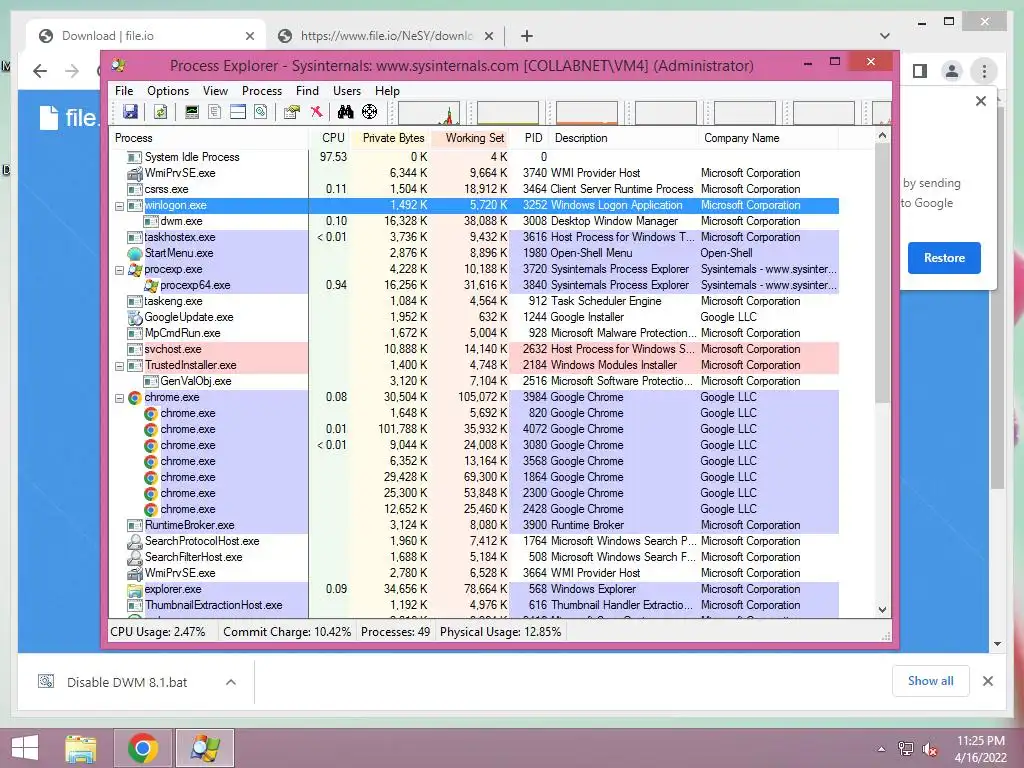Switch to the Download | file.io tab
The height and width of the screenshot is (768, 1024).
click(x=146, y=36)
